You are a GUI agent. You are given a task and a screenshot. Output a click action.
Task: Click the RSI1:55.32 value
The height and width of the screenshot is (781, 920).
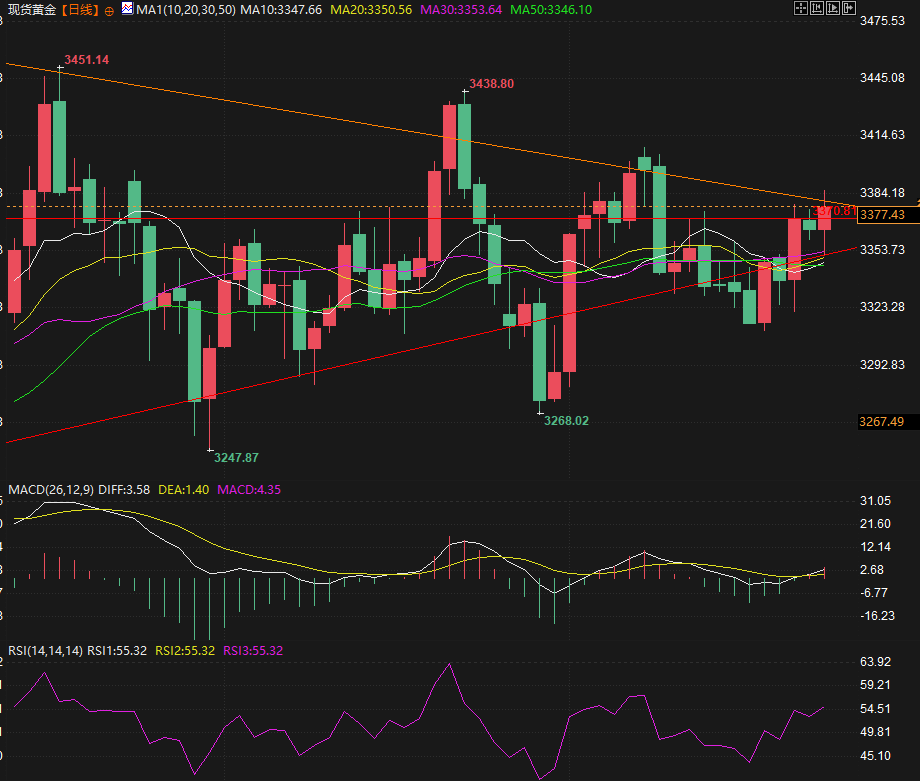117,651
